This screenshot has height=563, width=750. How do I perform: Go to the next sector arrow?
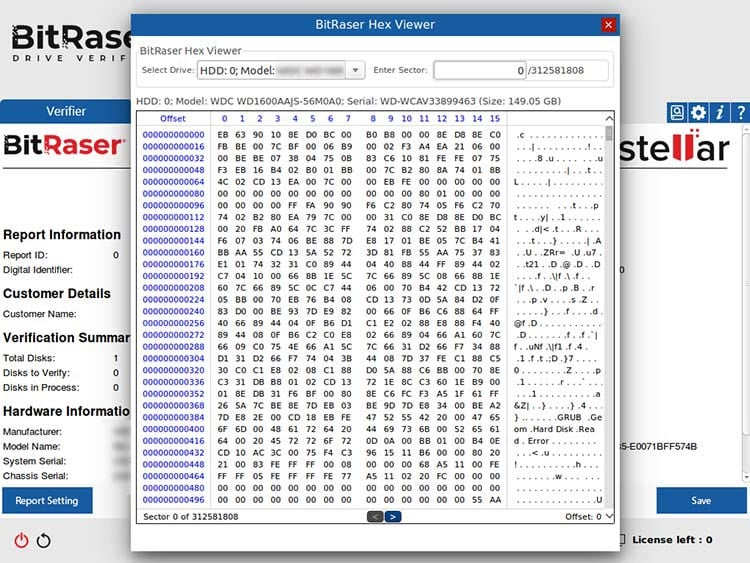tap(393, 517)
